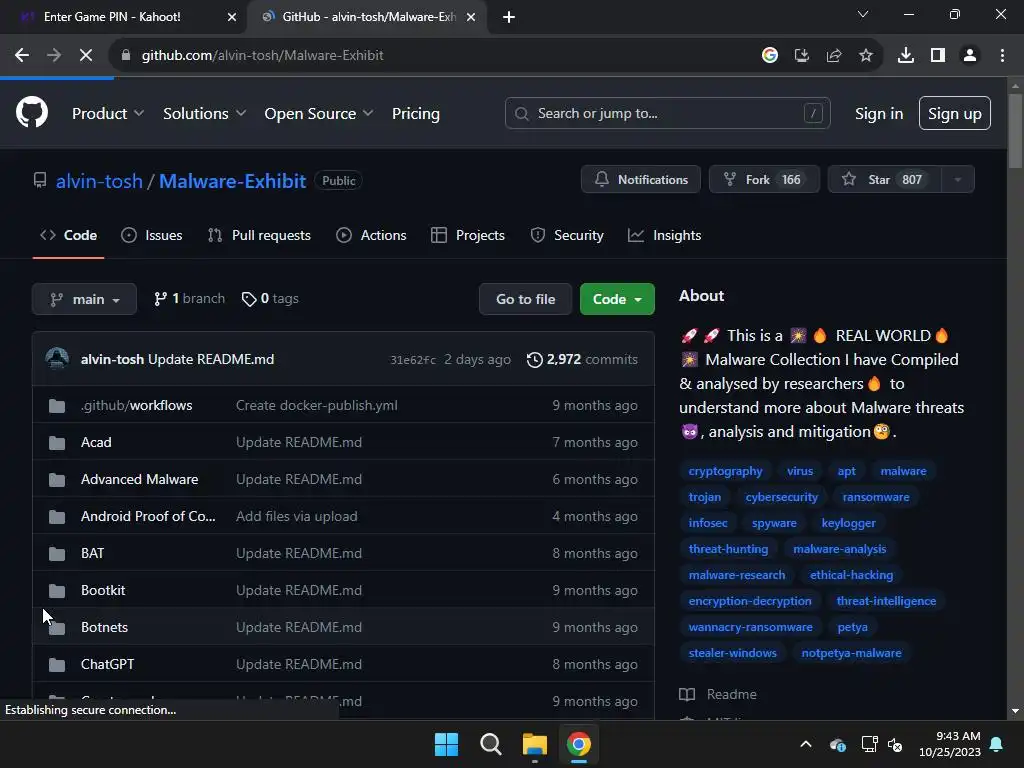The height and width of the screenshot is (768, 1024).
Task: Select the keylogger topic tag
Action: (848, 523)
